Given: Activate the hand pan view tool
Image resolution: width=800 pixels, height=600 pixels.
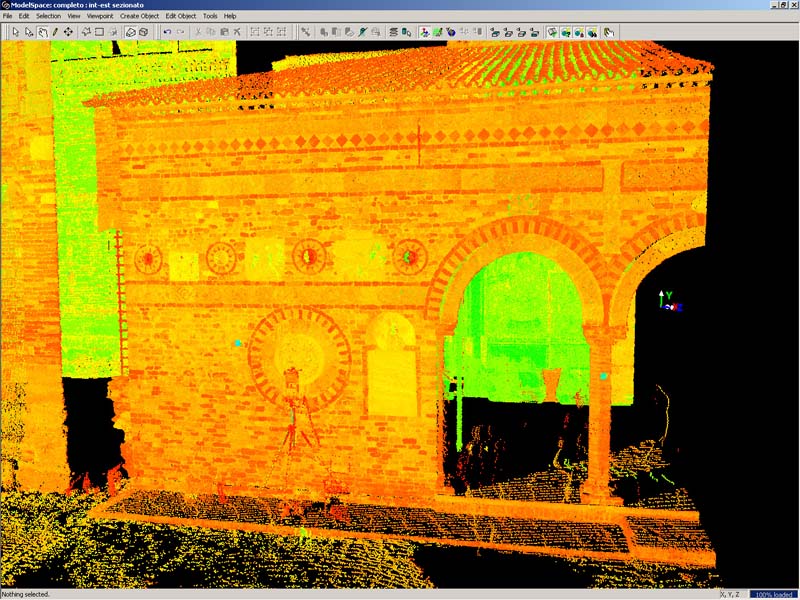Looking at the screenshot, I should tap(42, 32).
